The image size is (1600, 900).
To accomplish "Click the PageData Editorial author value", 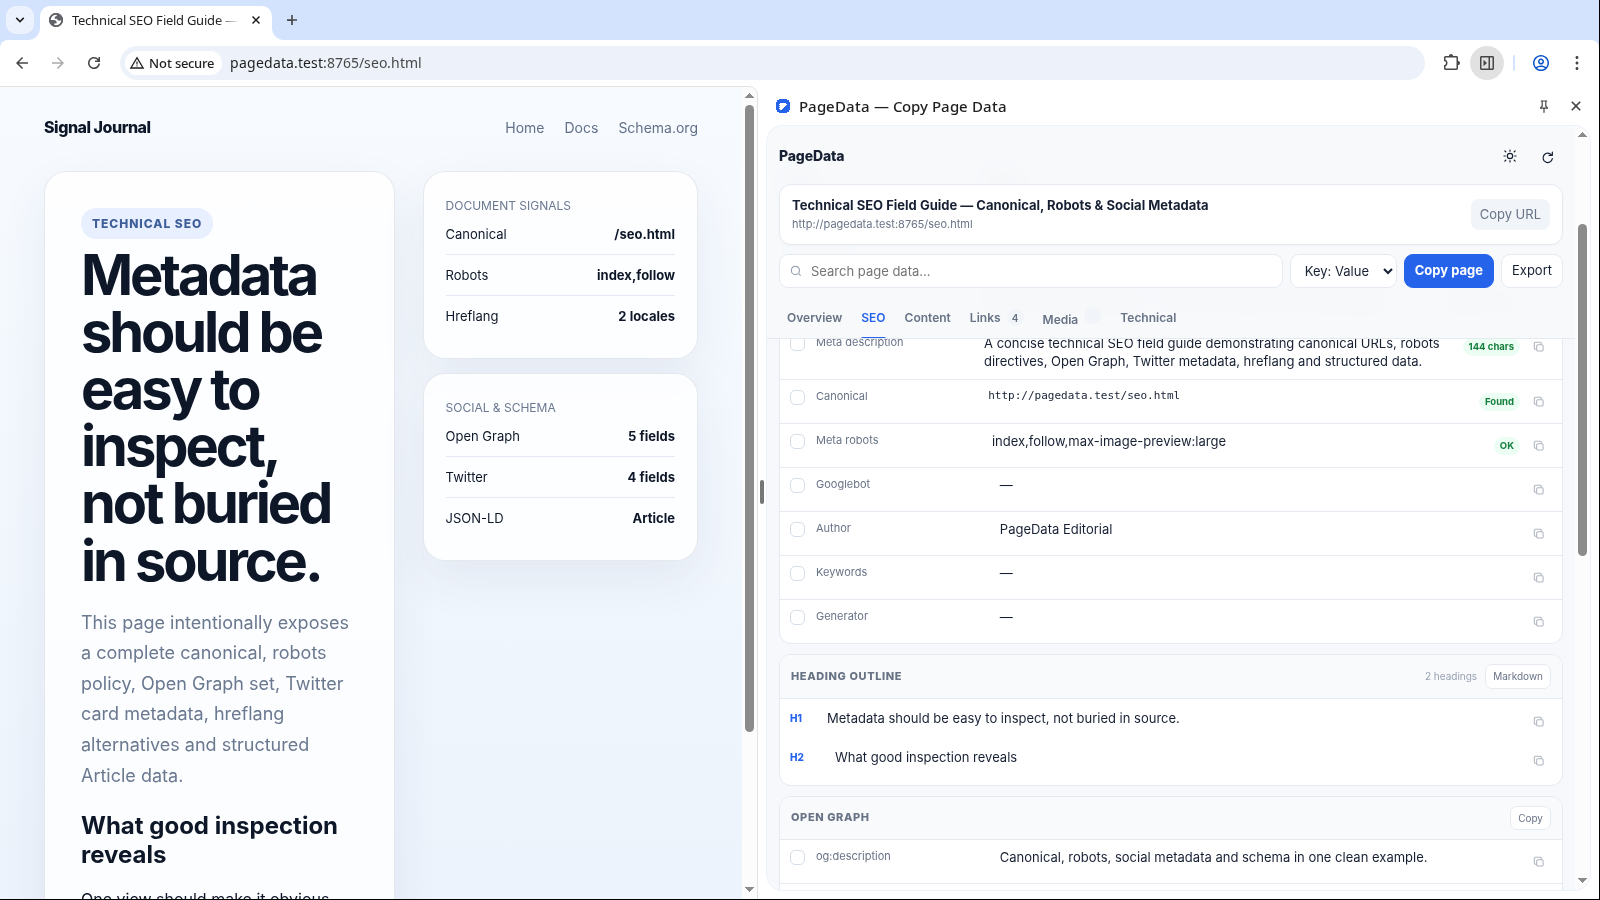I will coord(1056,530).
